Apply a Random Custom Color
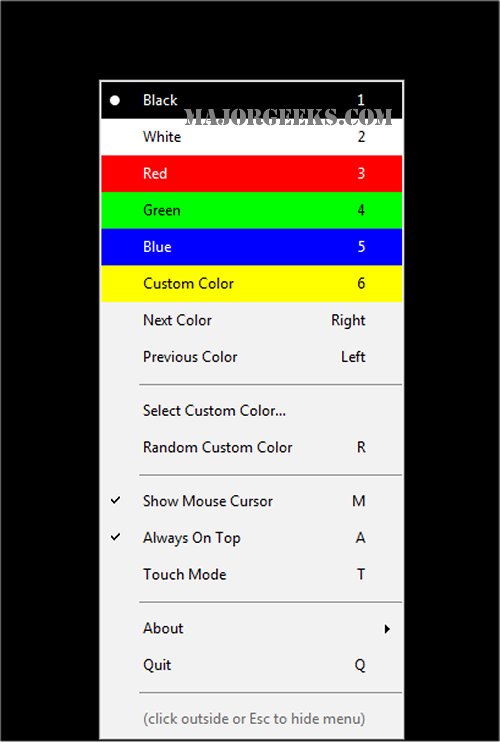The image size is (500, 742). (x=252, y=447)
